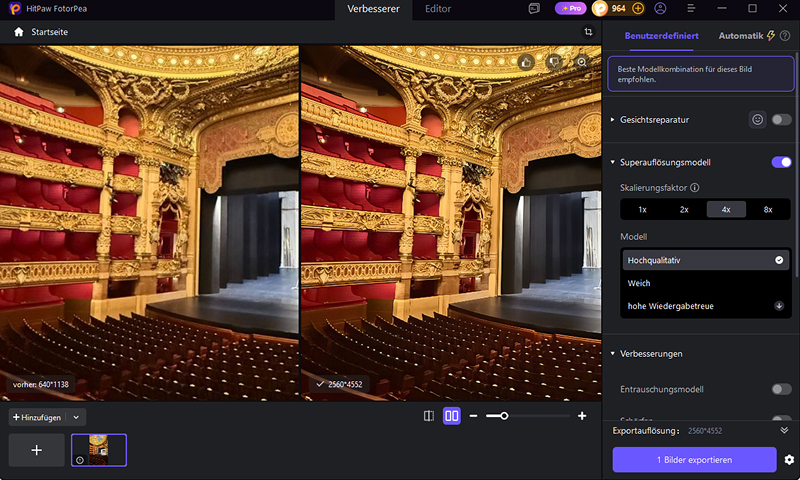The image size is (800, 480).
Task: Click the thumbs-down rating icon
Action: point(554,62)
